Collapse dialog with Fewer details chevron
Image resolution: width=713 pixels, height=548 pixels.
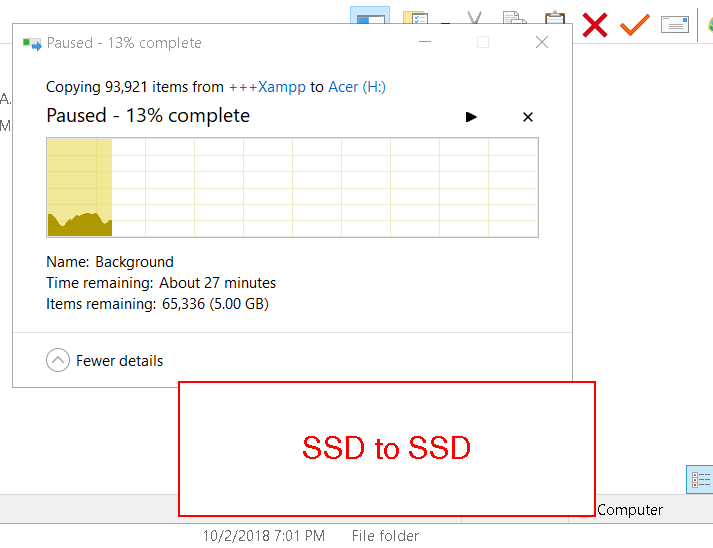[58, 360]
